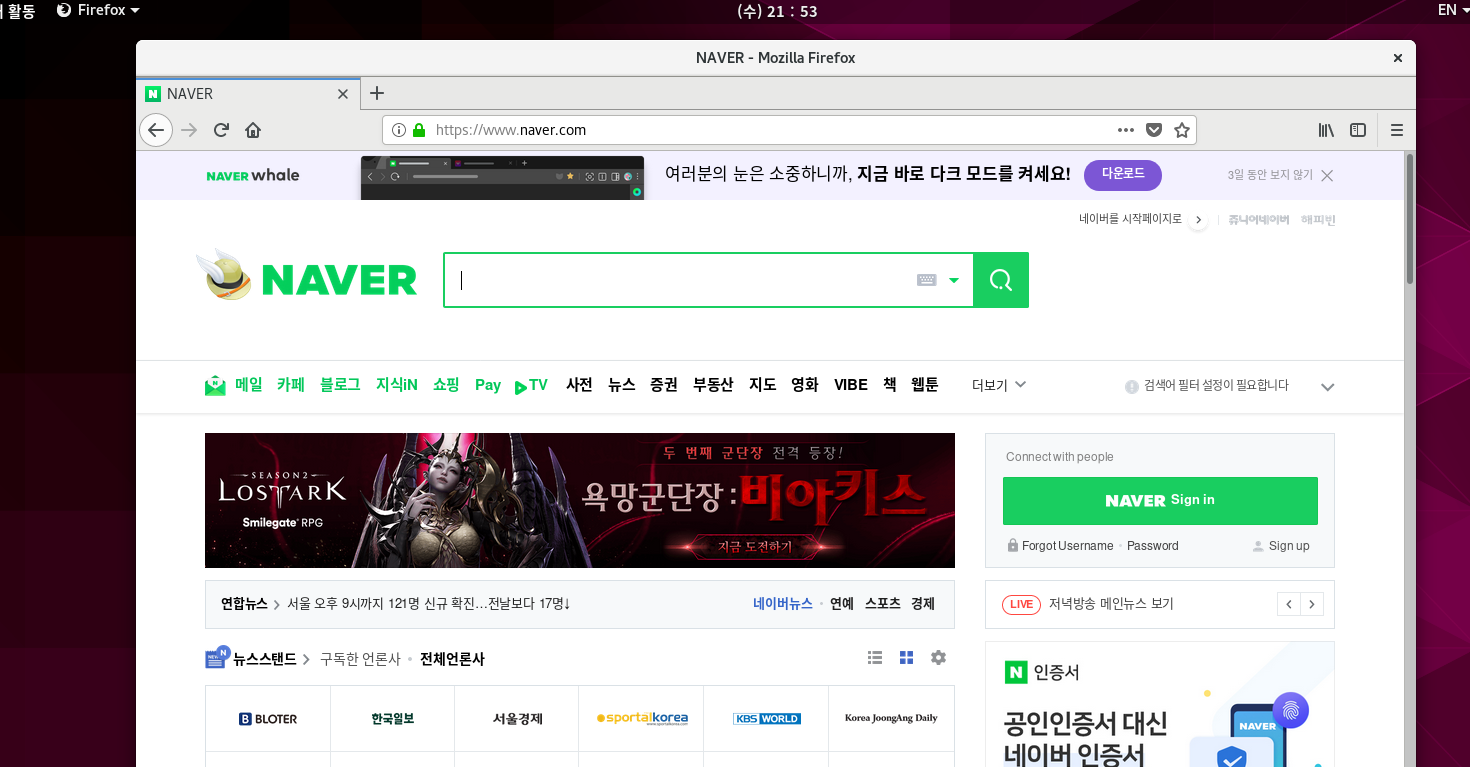Open 쇼핑 service link
This screenshot has width=1470, height=767.
[446, 385]
